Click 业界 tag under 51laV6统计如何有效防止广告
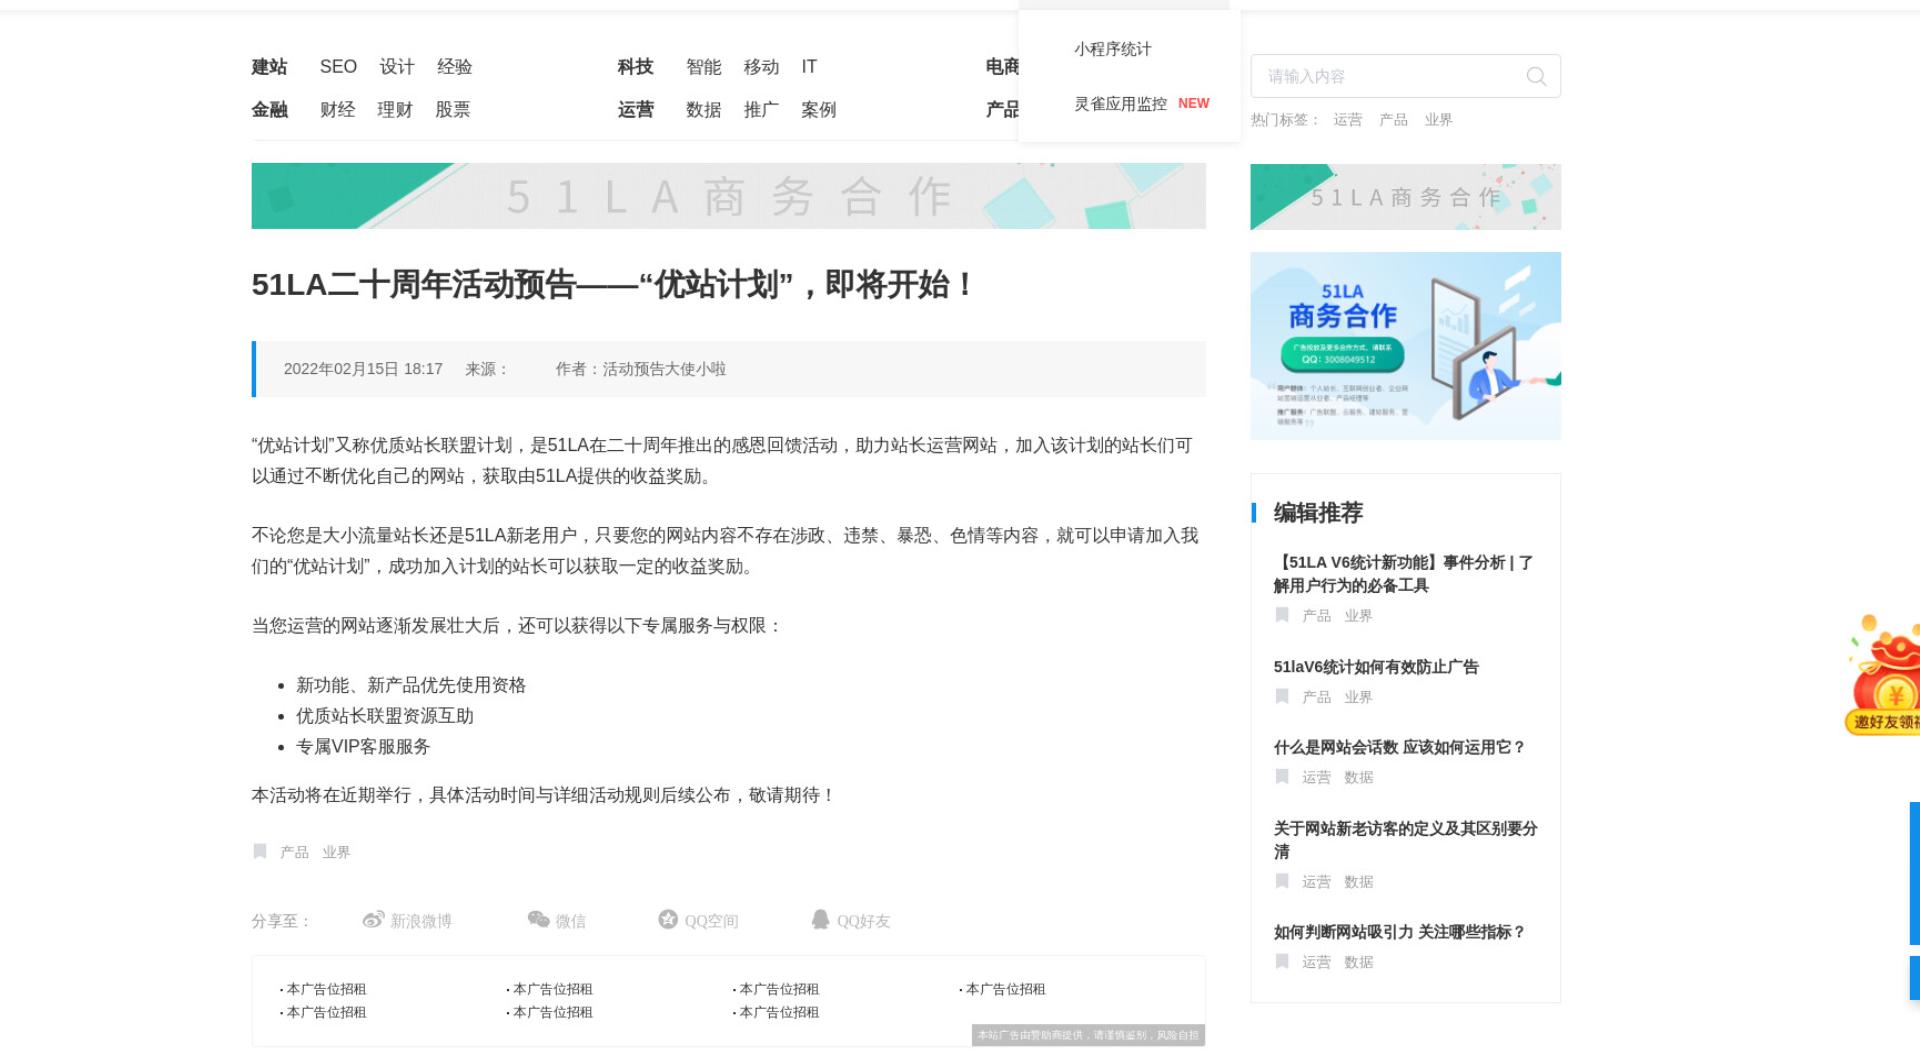The height and width of the screenshot is (1050, 1920). pyautogui.click(x=1358, y=697)
